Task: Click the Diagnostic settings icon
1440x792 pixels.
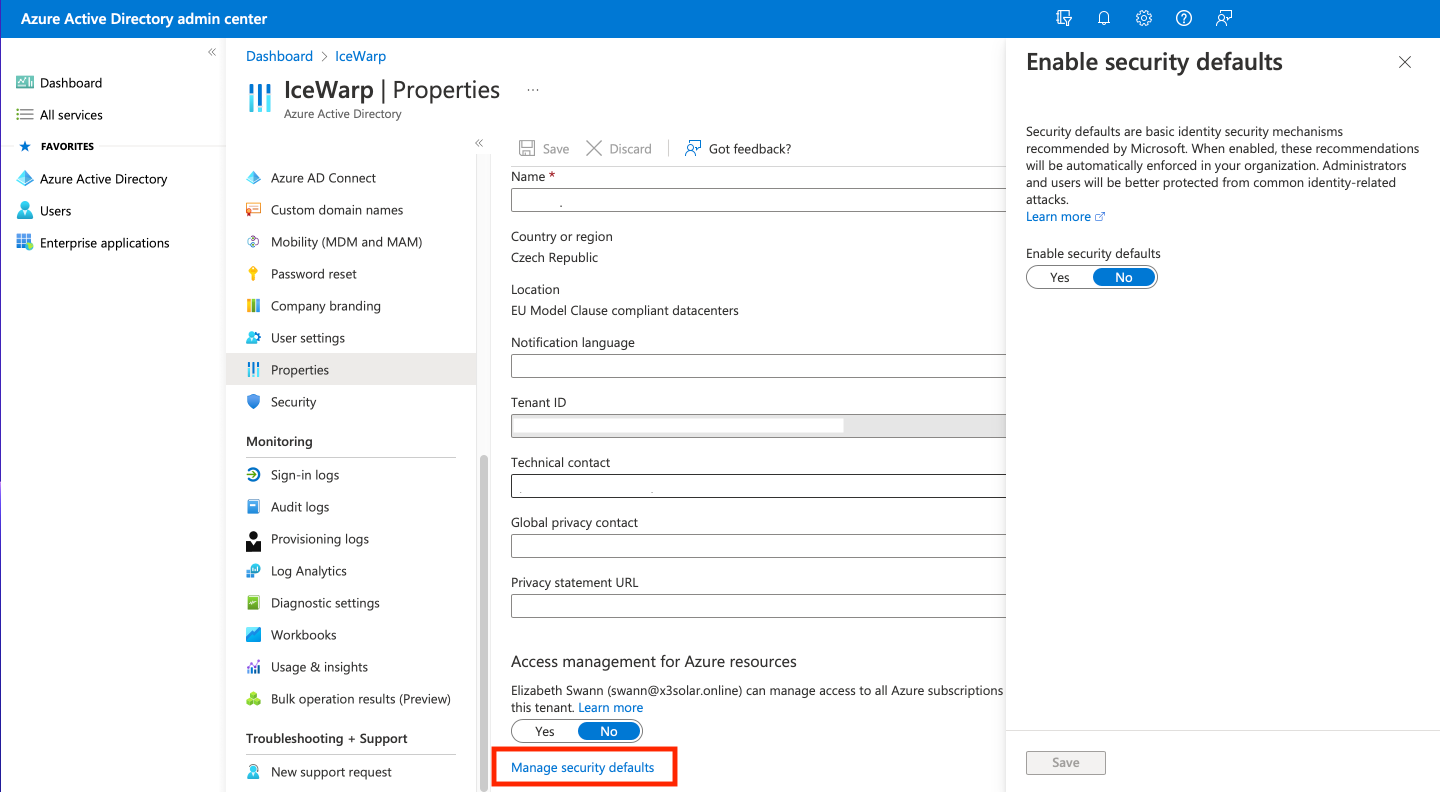Action: coord(253,603)
